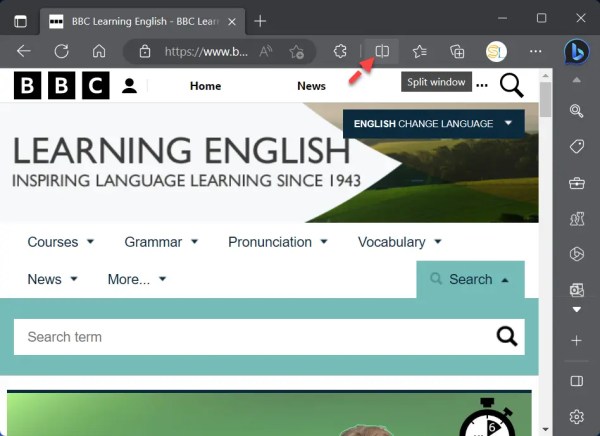Image resolution: width=600 pixels, height=436 pixels.
Task: View site information lock icon
Action: tap(145, 51)
